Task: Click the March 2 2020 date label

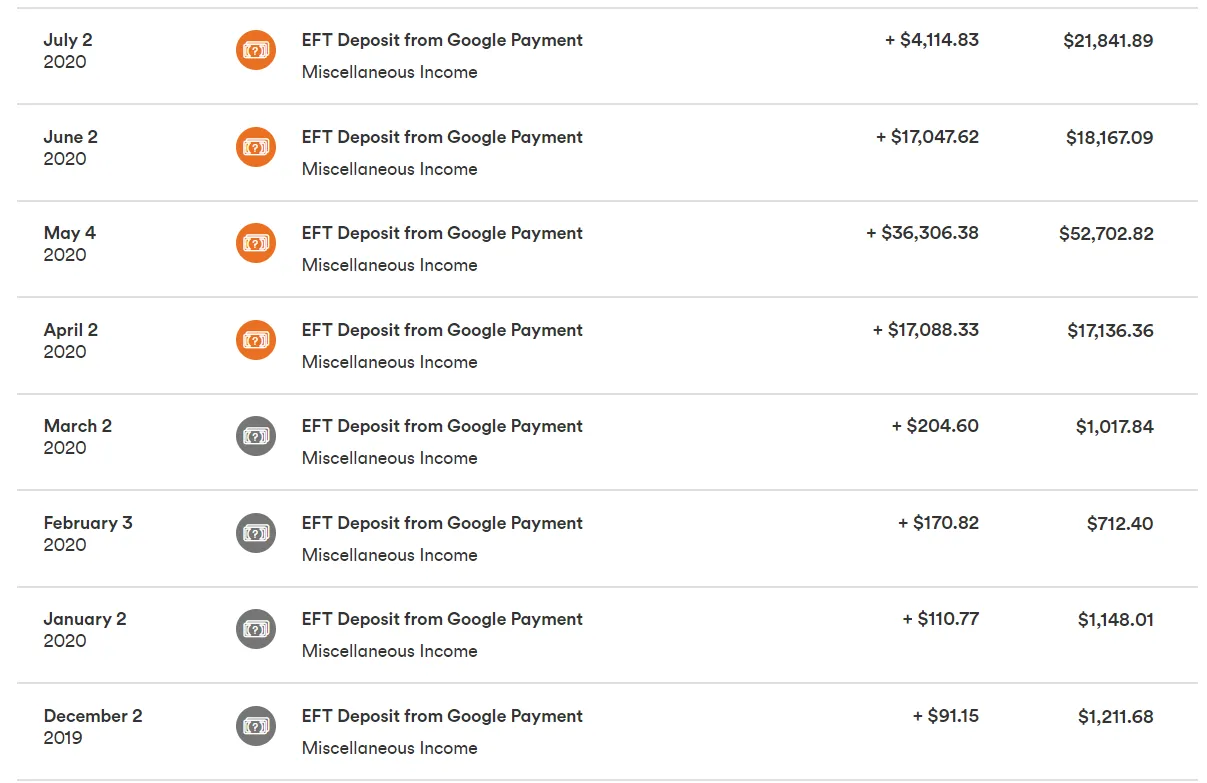Action: (77, 436)
